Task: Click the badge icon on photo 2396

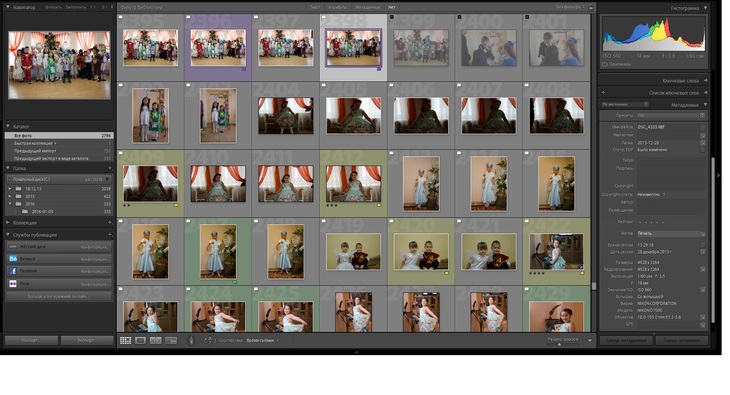Action: 243,69
